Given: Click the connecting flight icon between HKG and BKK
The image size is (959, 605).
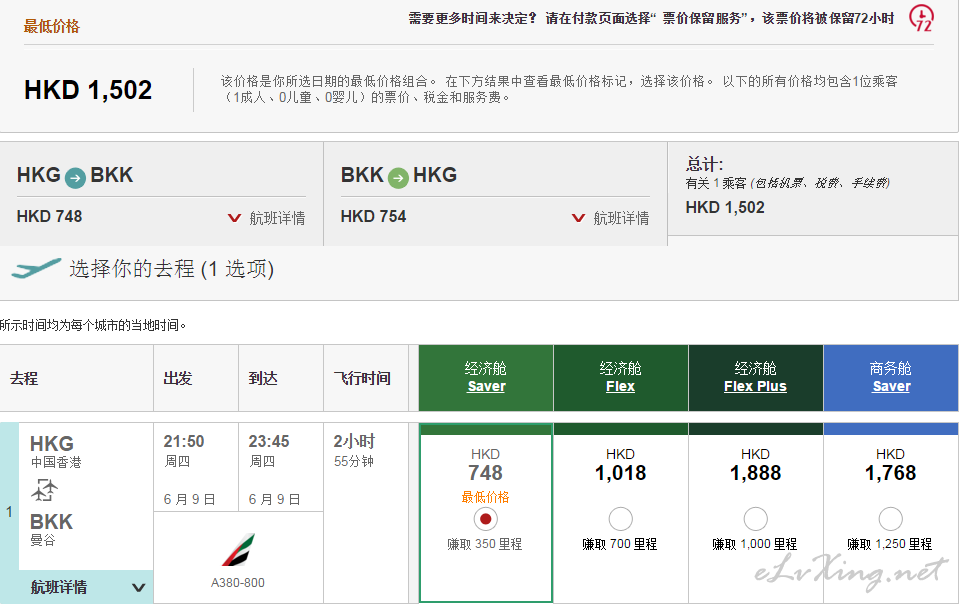Looking at the screenshot, I should 45,491.
